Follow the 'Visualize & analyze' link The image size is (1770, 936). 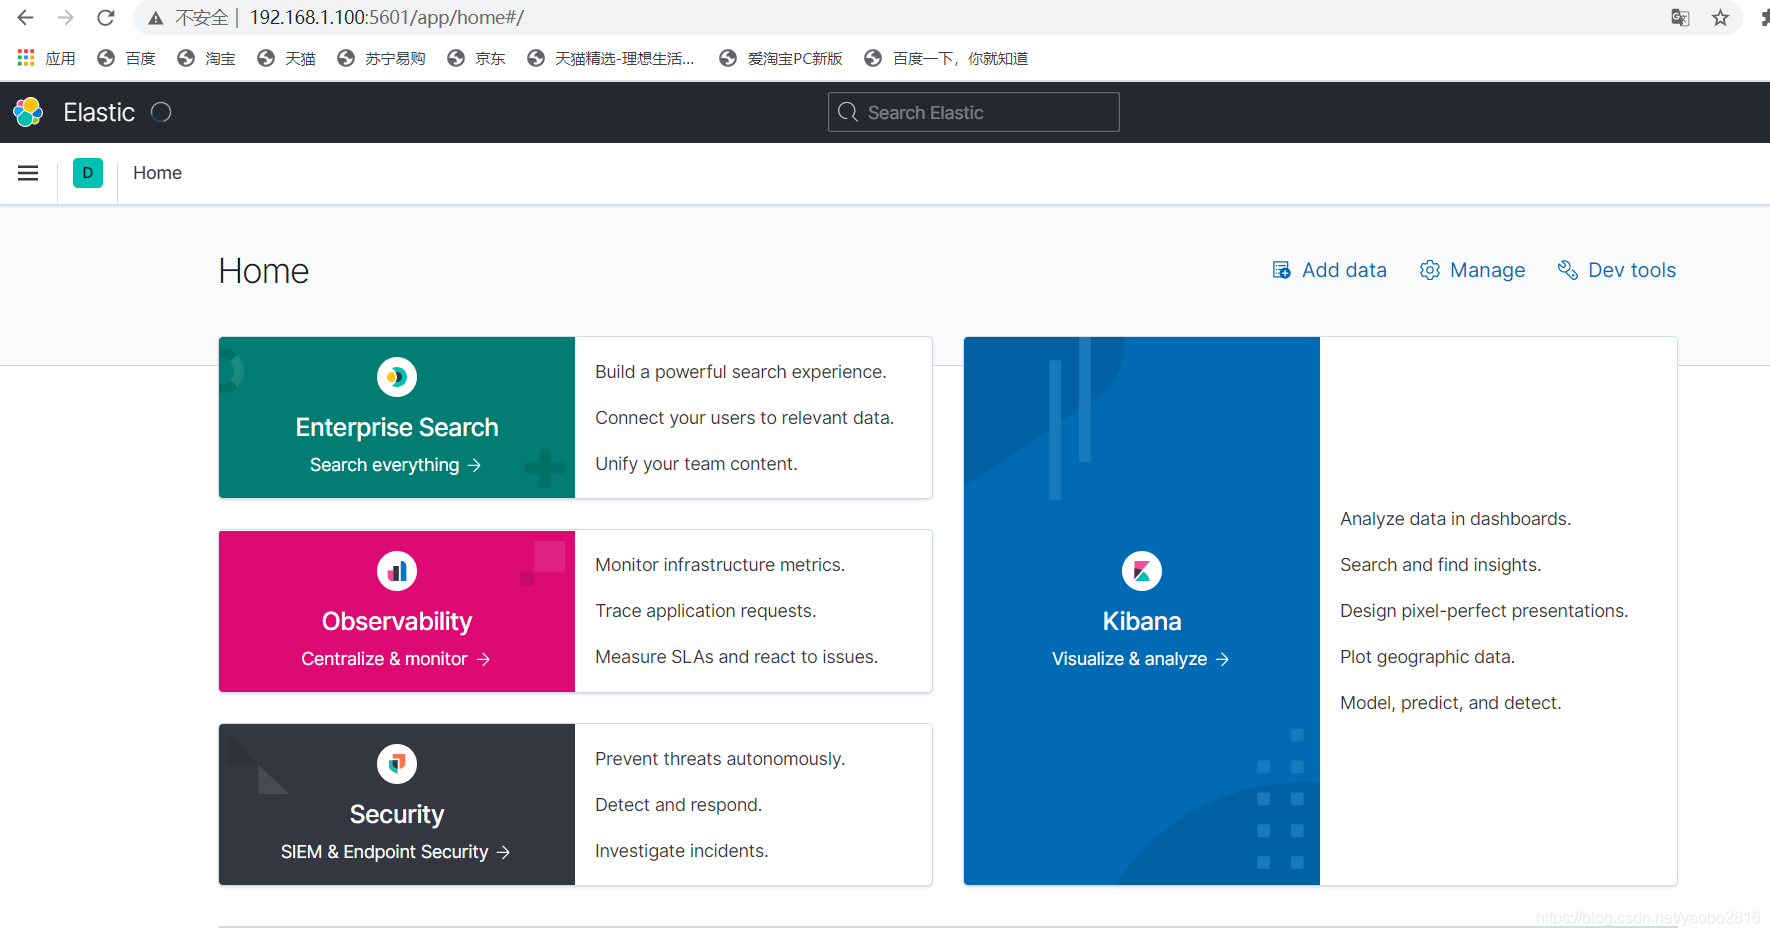(1141, 658)
